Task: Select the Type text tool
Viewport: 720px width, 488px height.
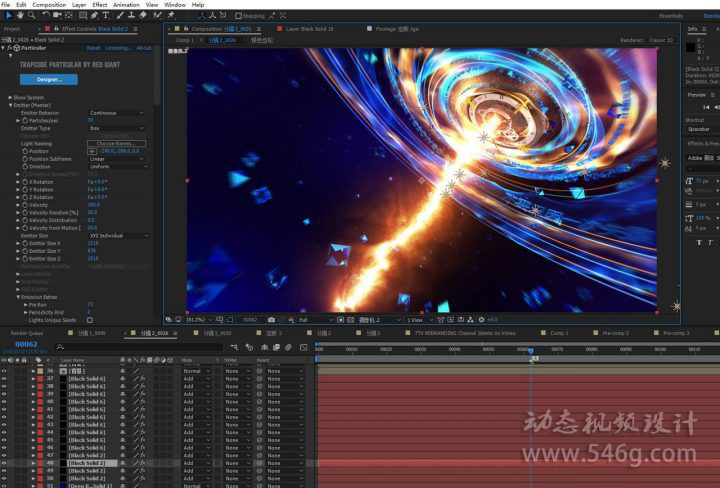Action: 106,15
